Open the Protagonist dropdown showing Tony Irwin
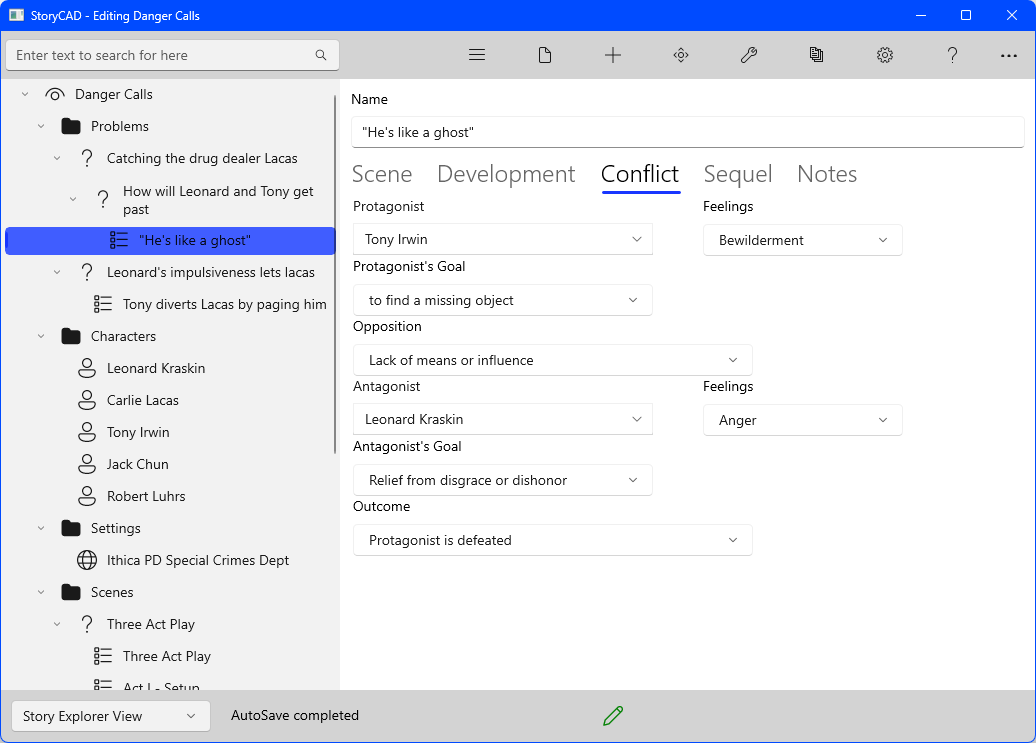 [x=503, y=239]
